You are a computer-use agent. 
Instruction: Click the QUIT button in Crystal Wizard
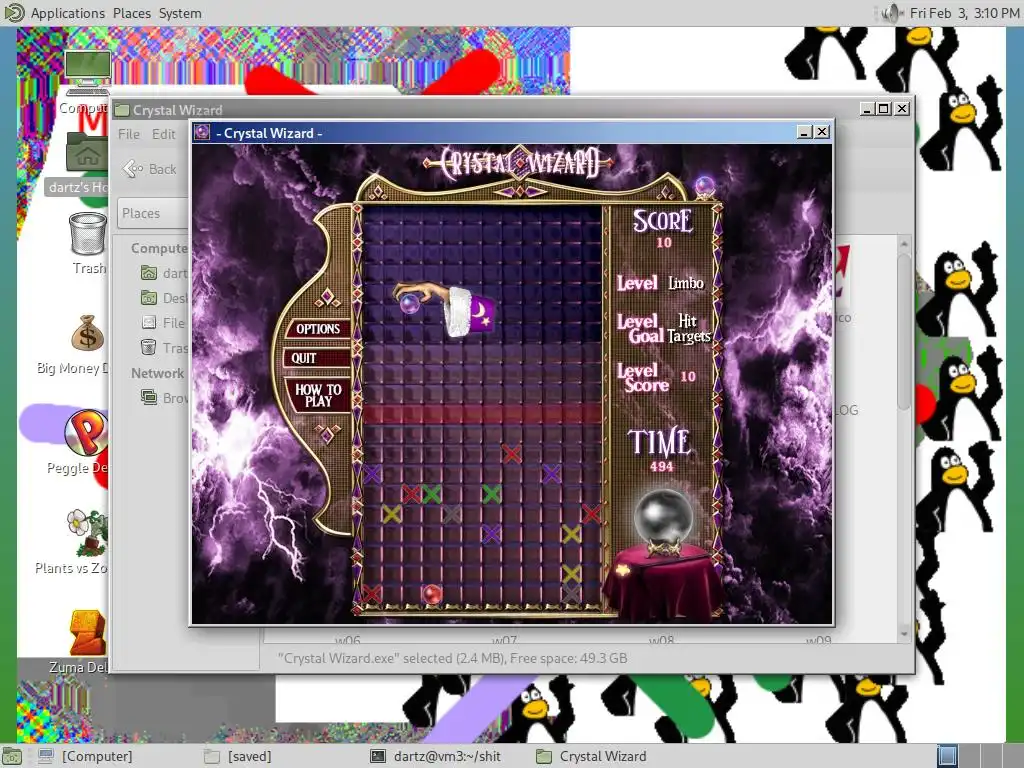coord(316,358)
